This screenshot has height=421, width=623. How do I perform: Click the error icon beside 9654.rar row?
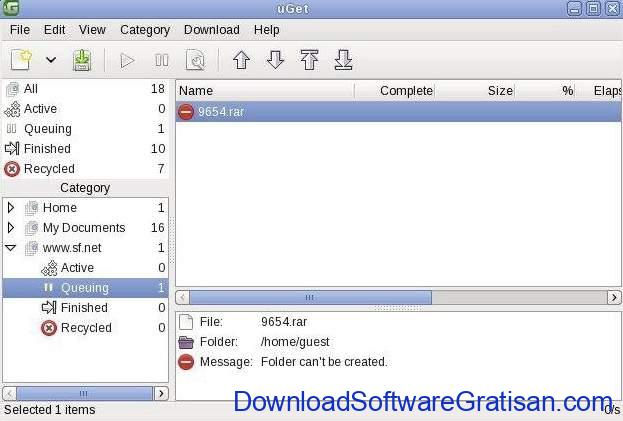point(186,112)
